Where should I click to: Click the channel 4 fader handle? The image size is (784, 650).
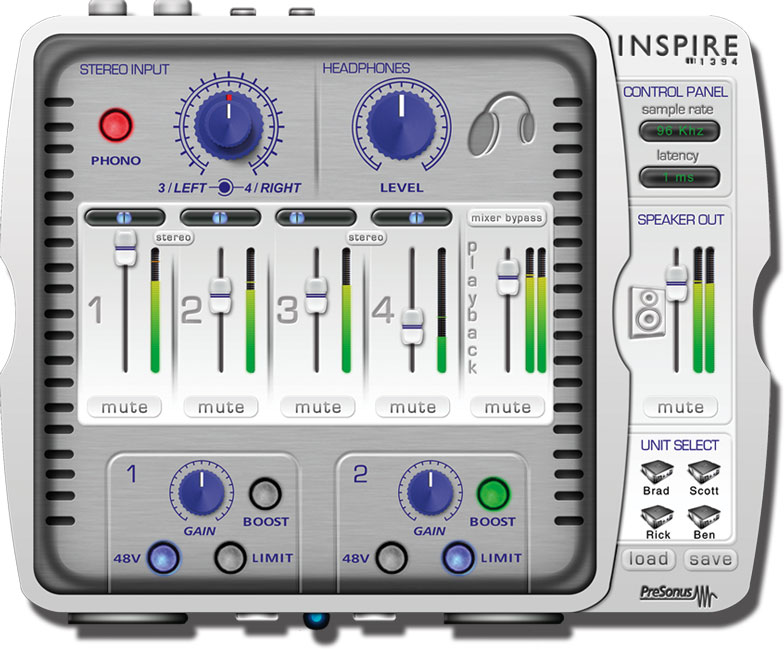[x=412, y=326]
